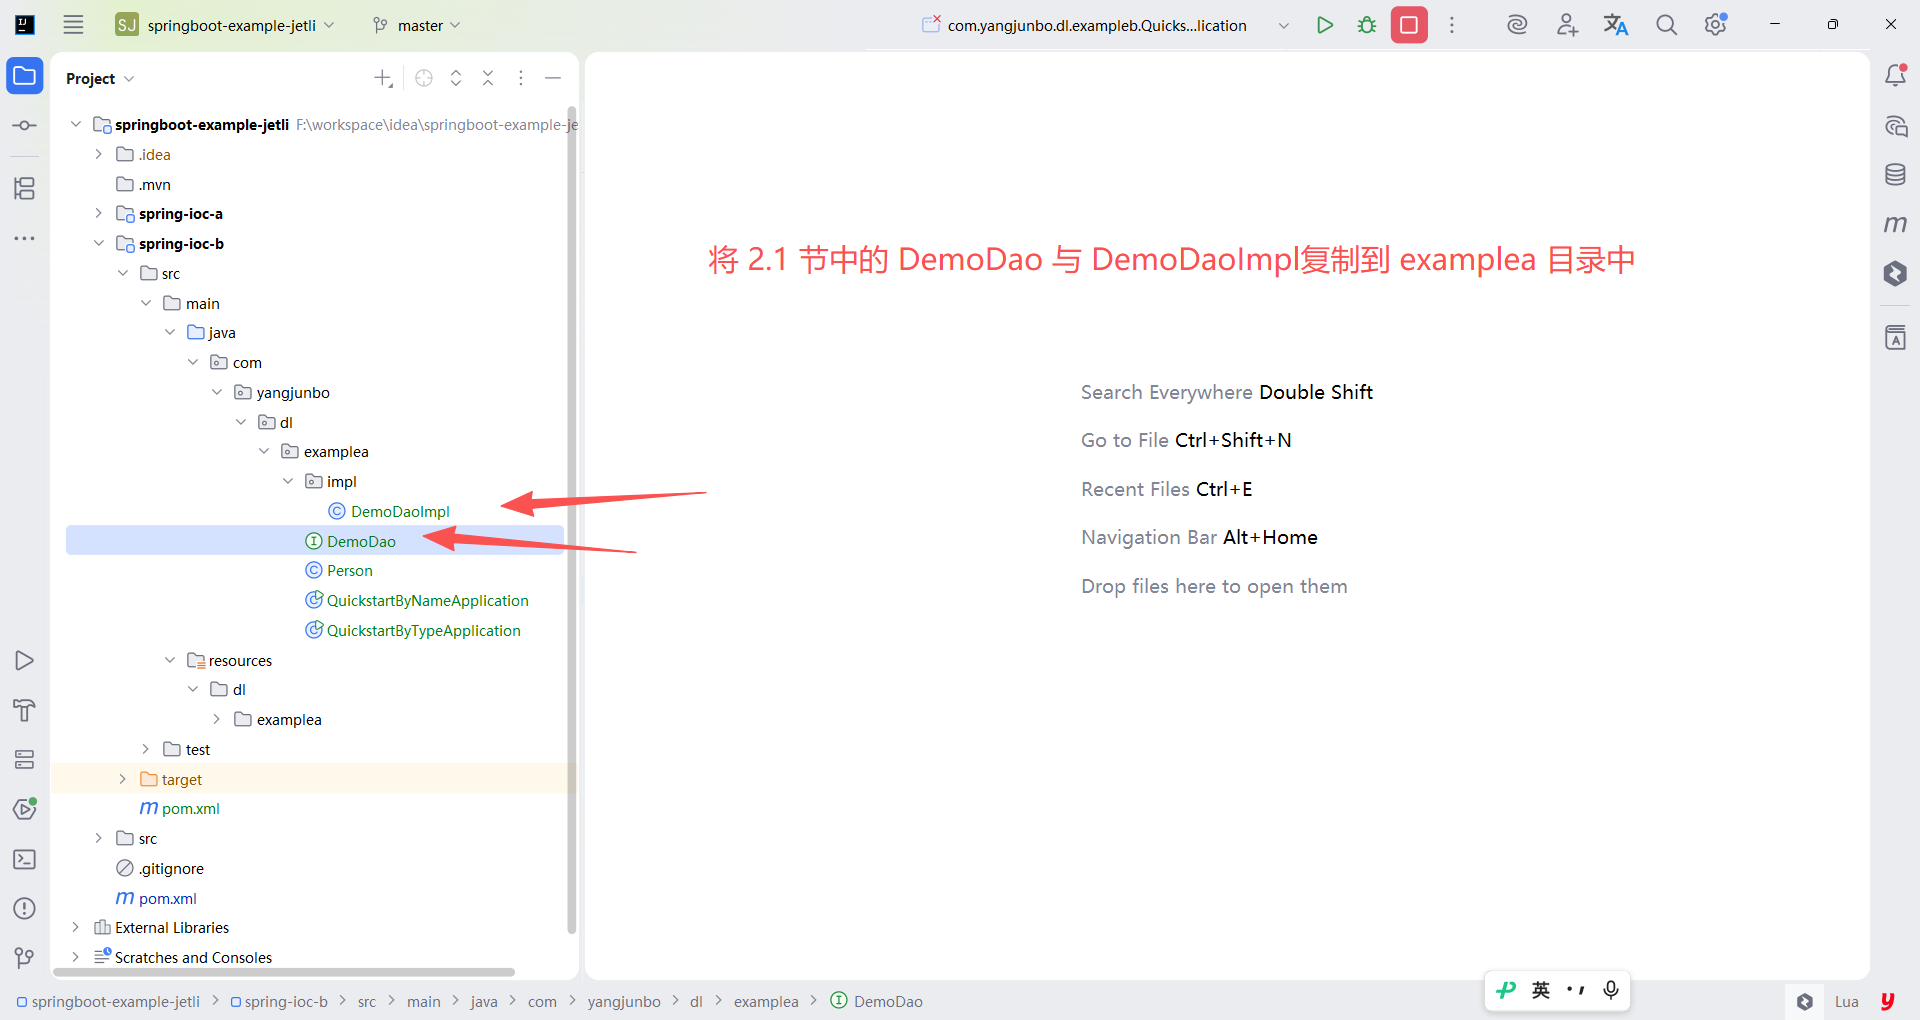The height and width of the screenshot is (1020, 1920).
Task: Click yangjunbo in breadcrumb bar
Action: click(624, 1002)
